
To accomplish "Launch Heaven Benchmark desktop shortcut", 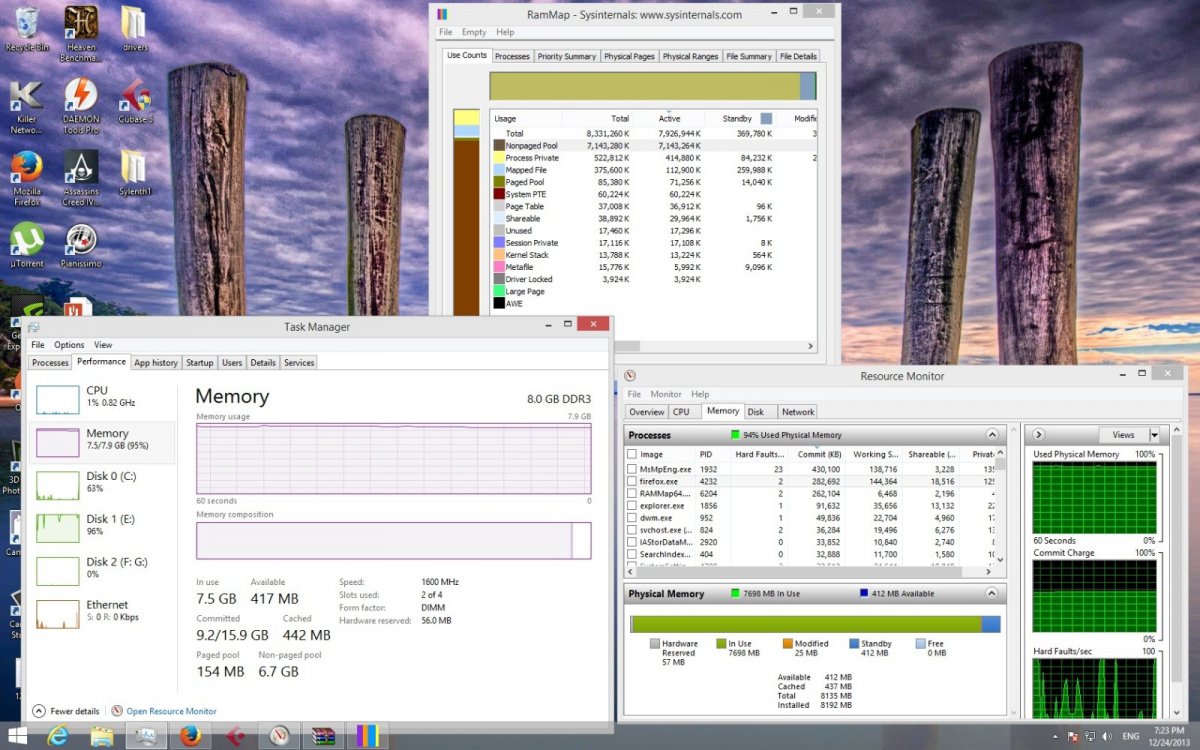I will click(x=81, y=32).
